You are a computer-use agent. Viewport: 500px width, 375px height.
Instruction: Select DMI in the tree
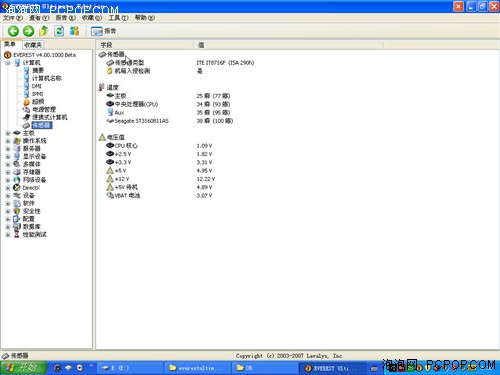coord(37,86)
